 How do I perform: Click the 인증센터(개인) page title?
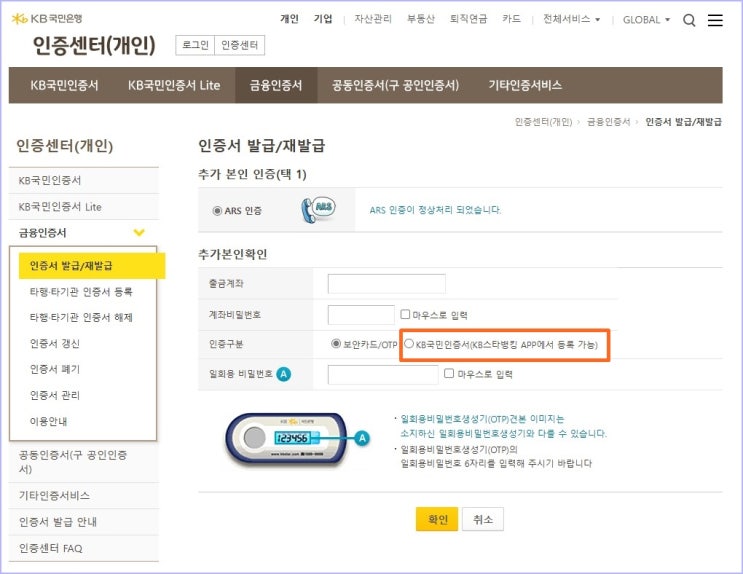point(94,45)
